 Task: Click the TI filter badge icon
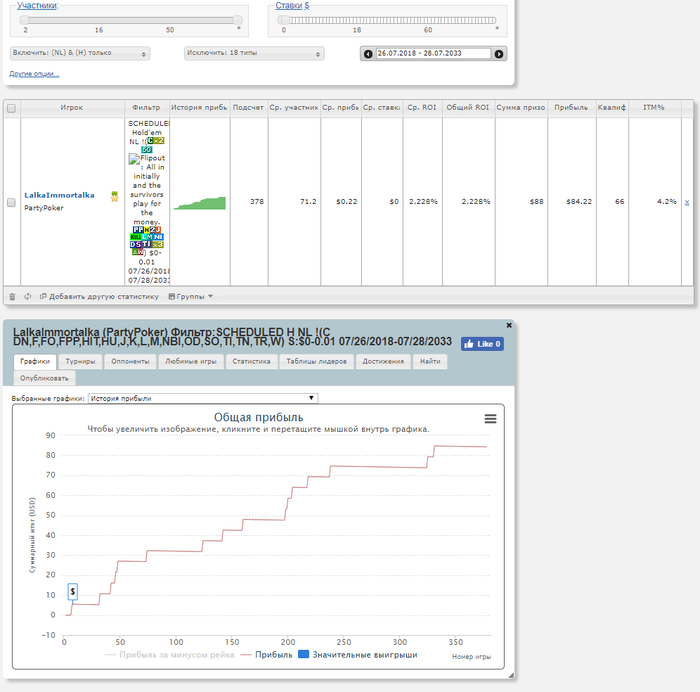[147, 245]
